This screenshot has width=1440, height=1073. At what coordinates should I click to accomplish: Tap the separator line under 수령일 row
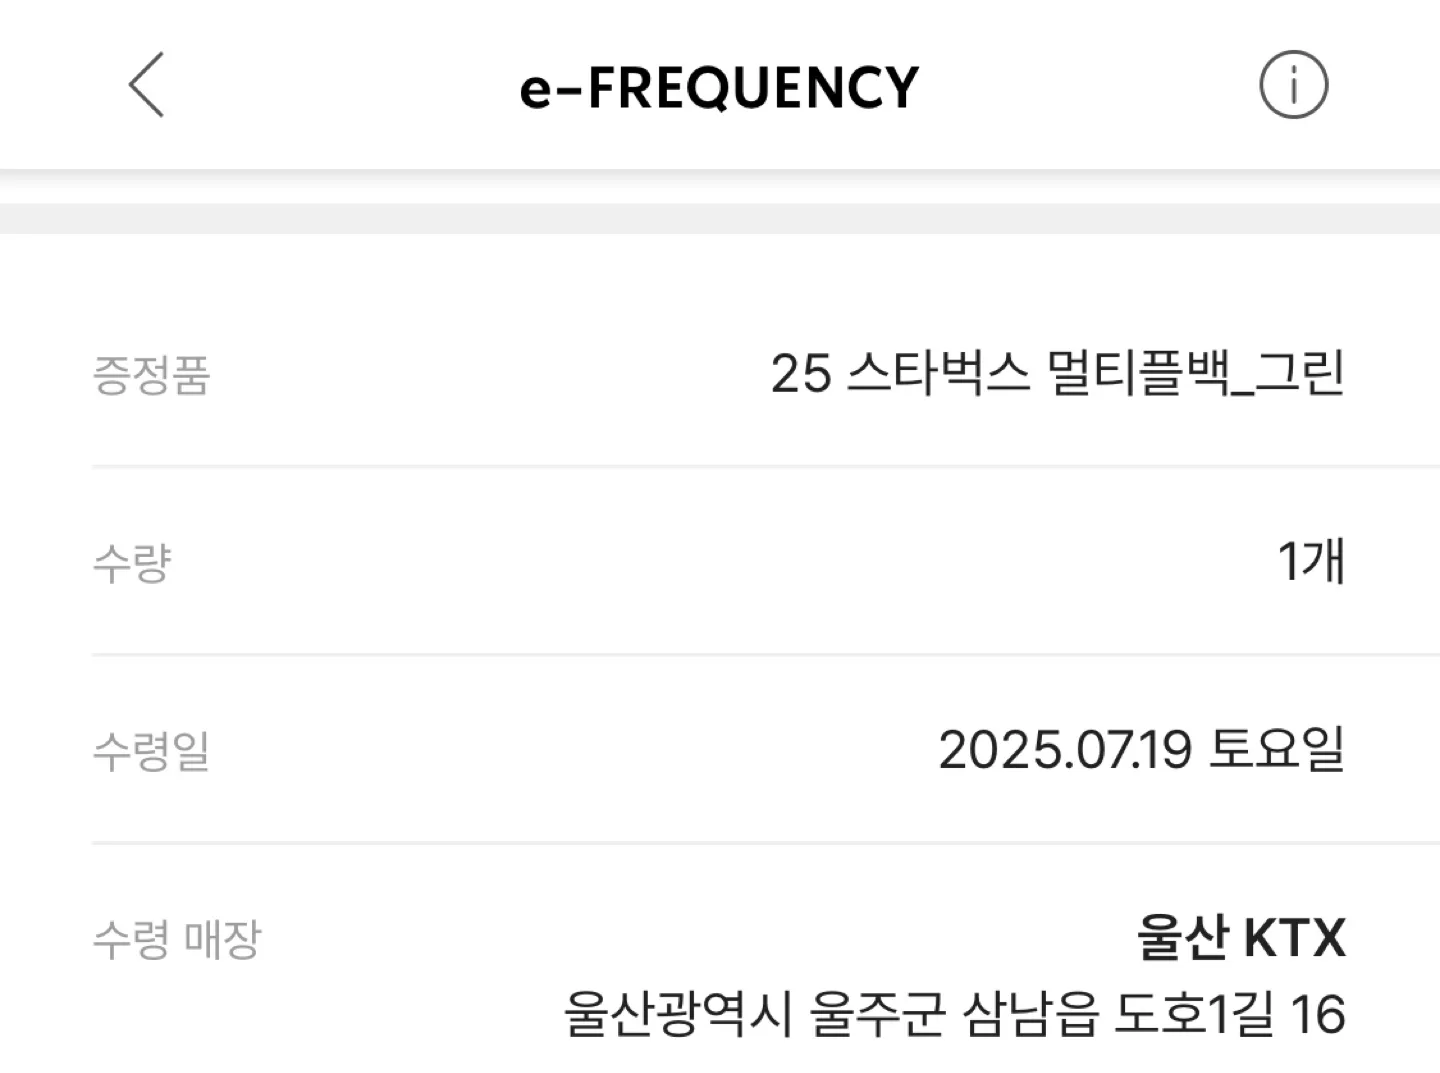coord(766,843)
